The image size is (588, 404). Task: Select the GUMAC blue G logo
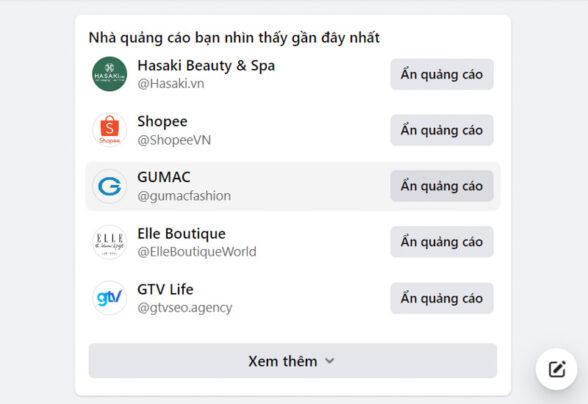click(110, 186)
